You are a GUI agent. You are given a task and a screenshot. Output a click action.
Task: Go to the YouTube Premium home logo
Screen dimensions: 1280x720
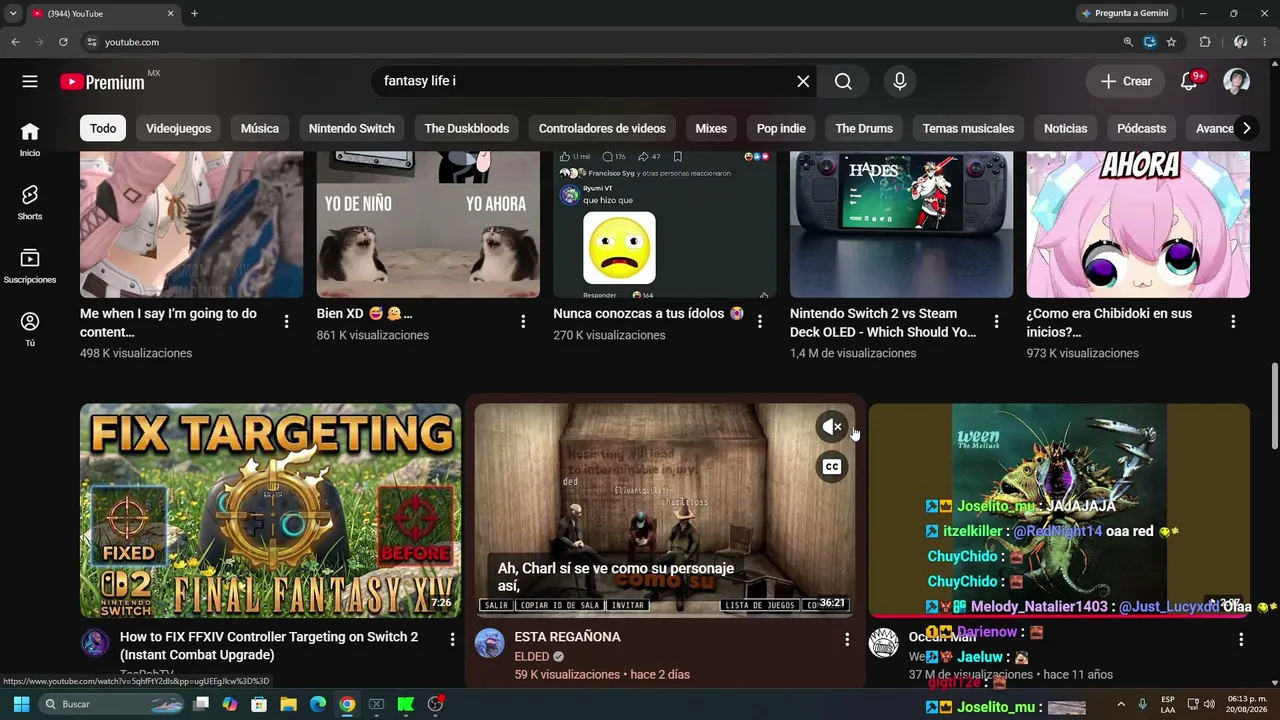(103, 82)
